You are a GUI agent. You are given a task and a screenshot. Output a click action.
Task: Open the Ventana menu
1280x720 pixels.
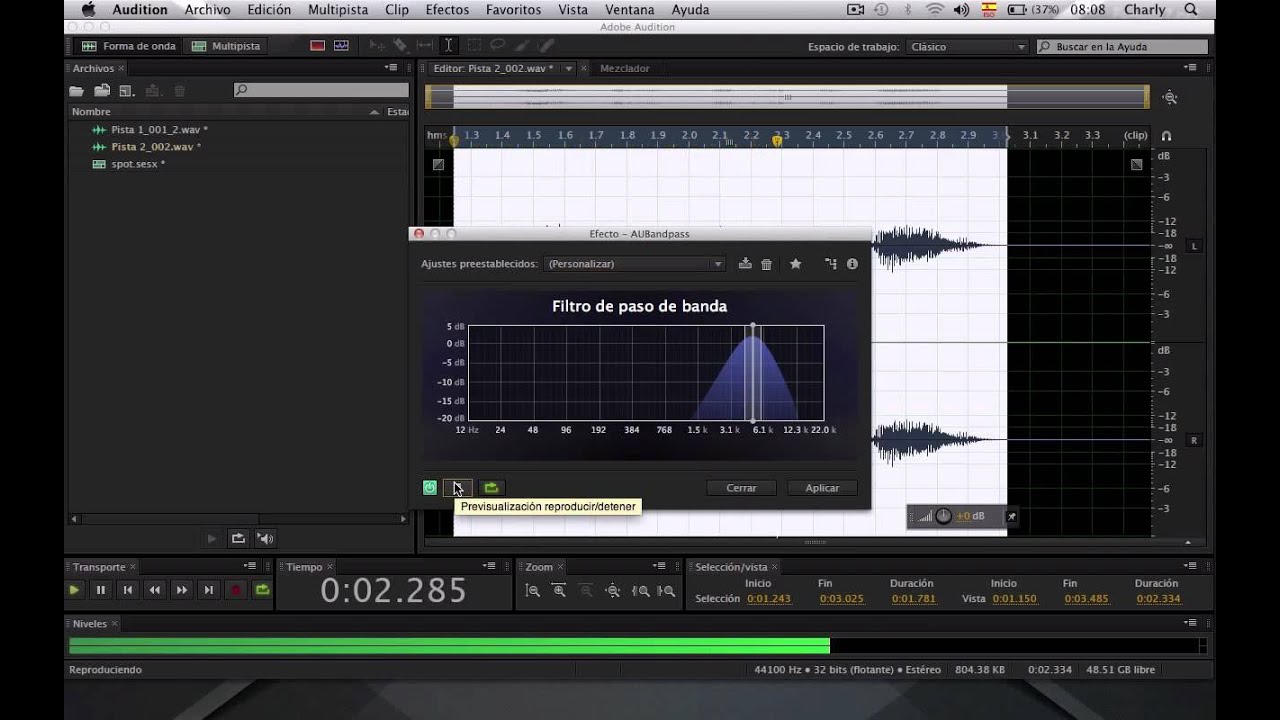630,10
